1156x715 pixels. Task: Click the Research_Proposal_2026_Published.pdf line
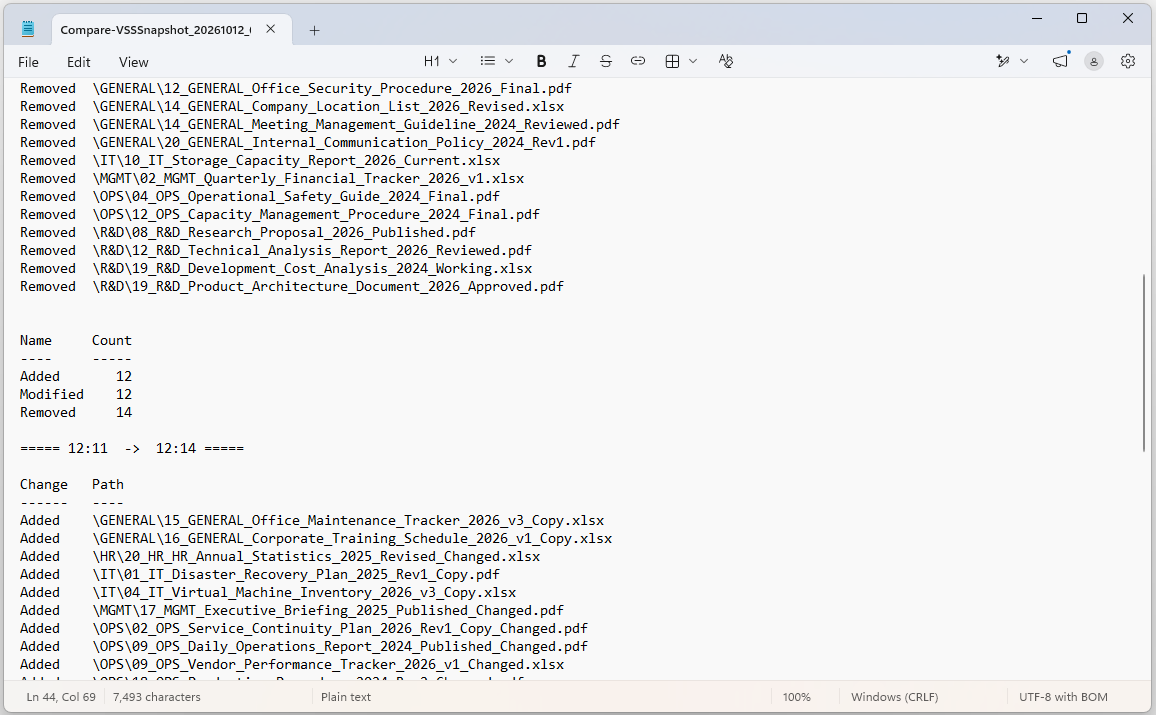coord(248,233)
